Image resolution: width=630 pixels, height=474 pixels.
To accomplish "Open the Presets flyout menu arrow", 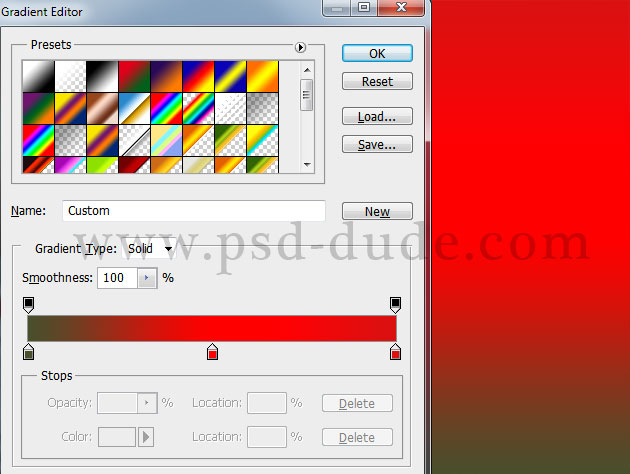I will [x=300, y=47].
